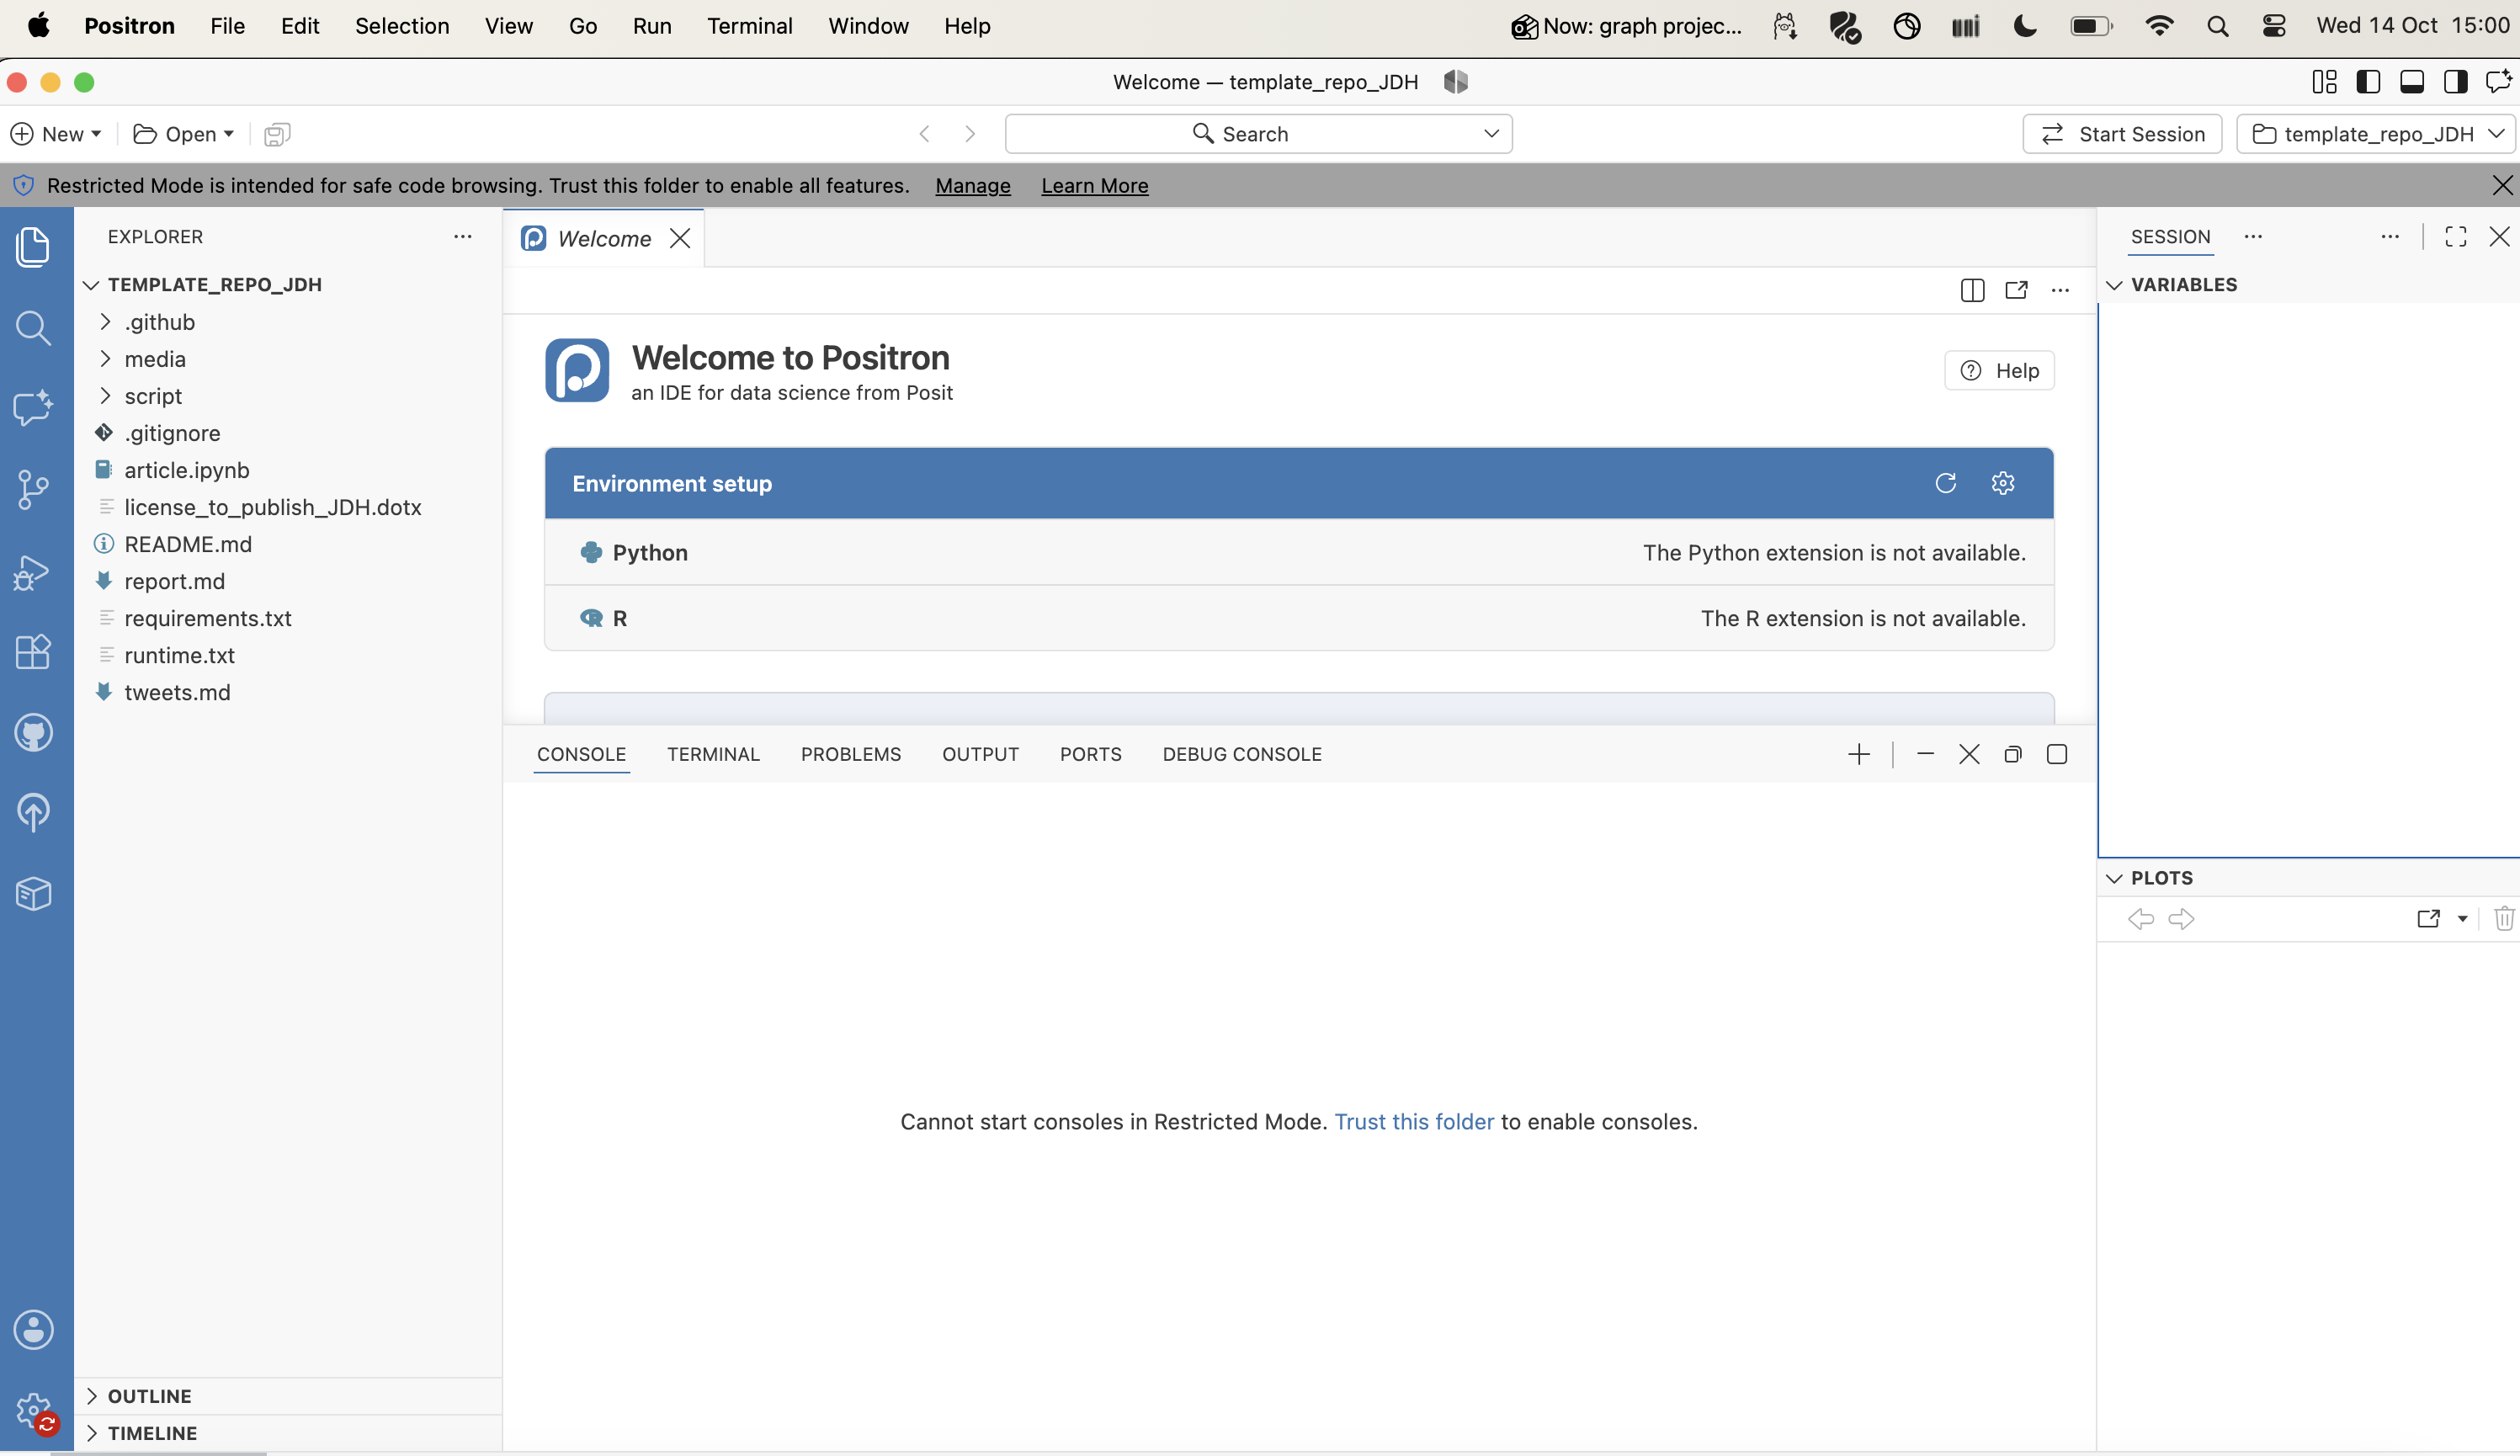Expand the media folder

[287, 359]
